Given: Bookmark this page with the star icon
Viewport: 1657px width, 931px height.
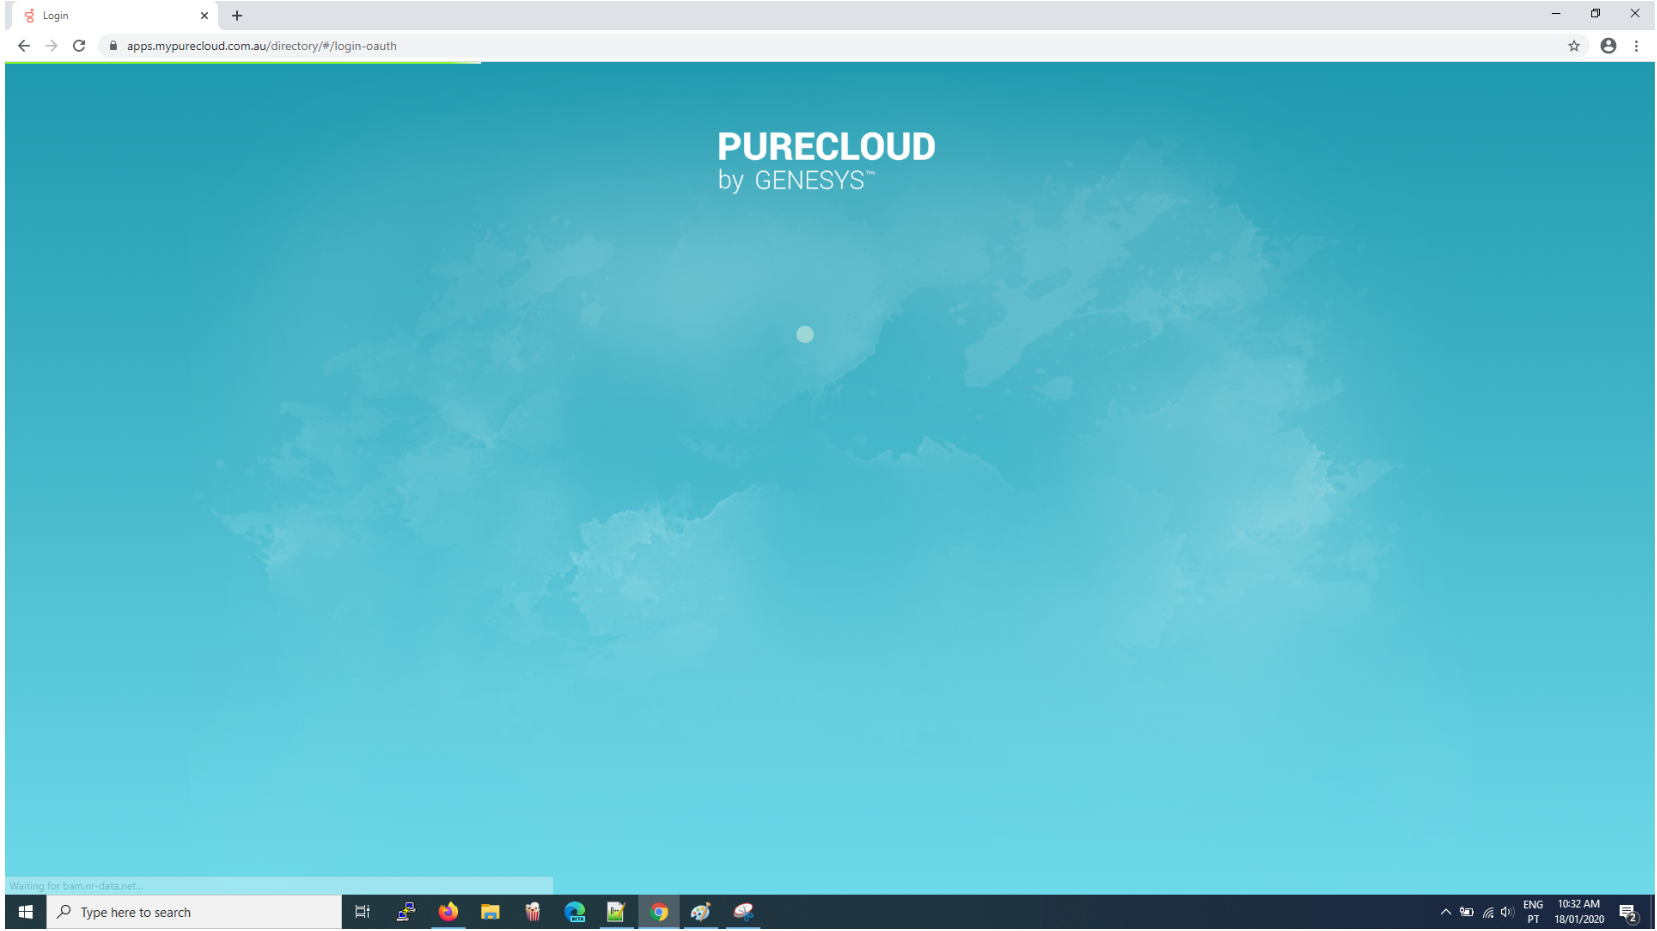Looking at the screenshot, I should (x=1574, y=46).
